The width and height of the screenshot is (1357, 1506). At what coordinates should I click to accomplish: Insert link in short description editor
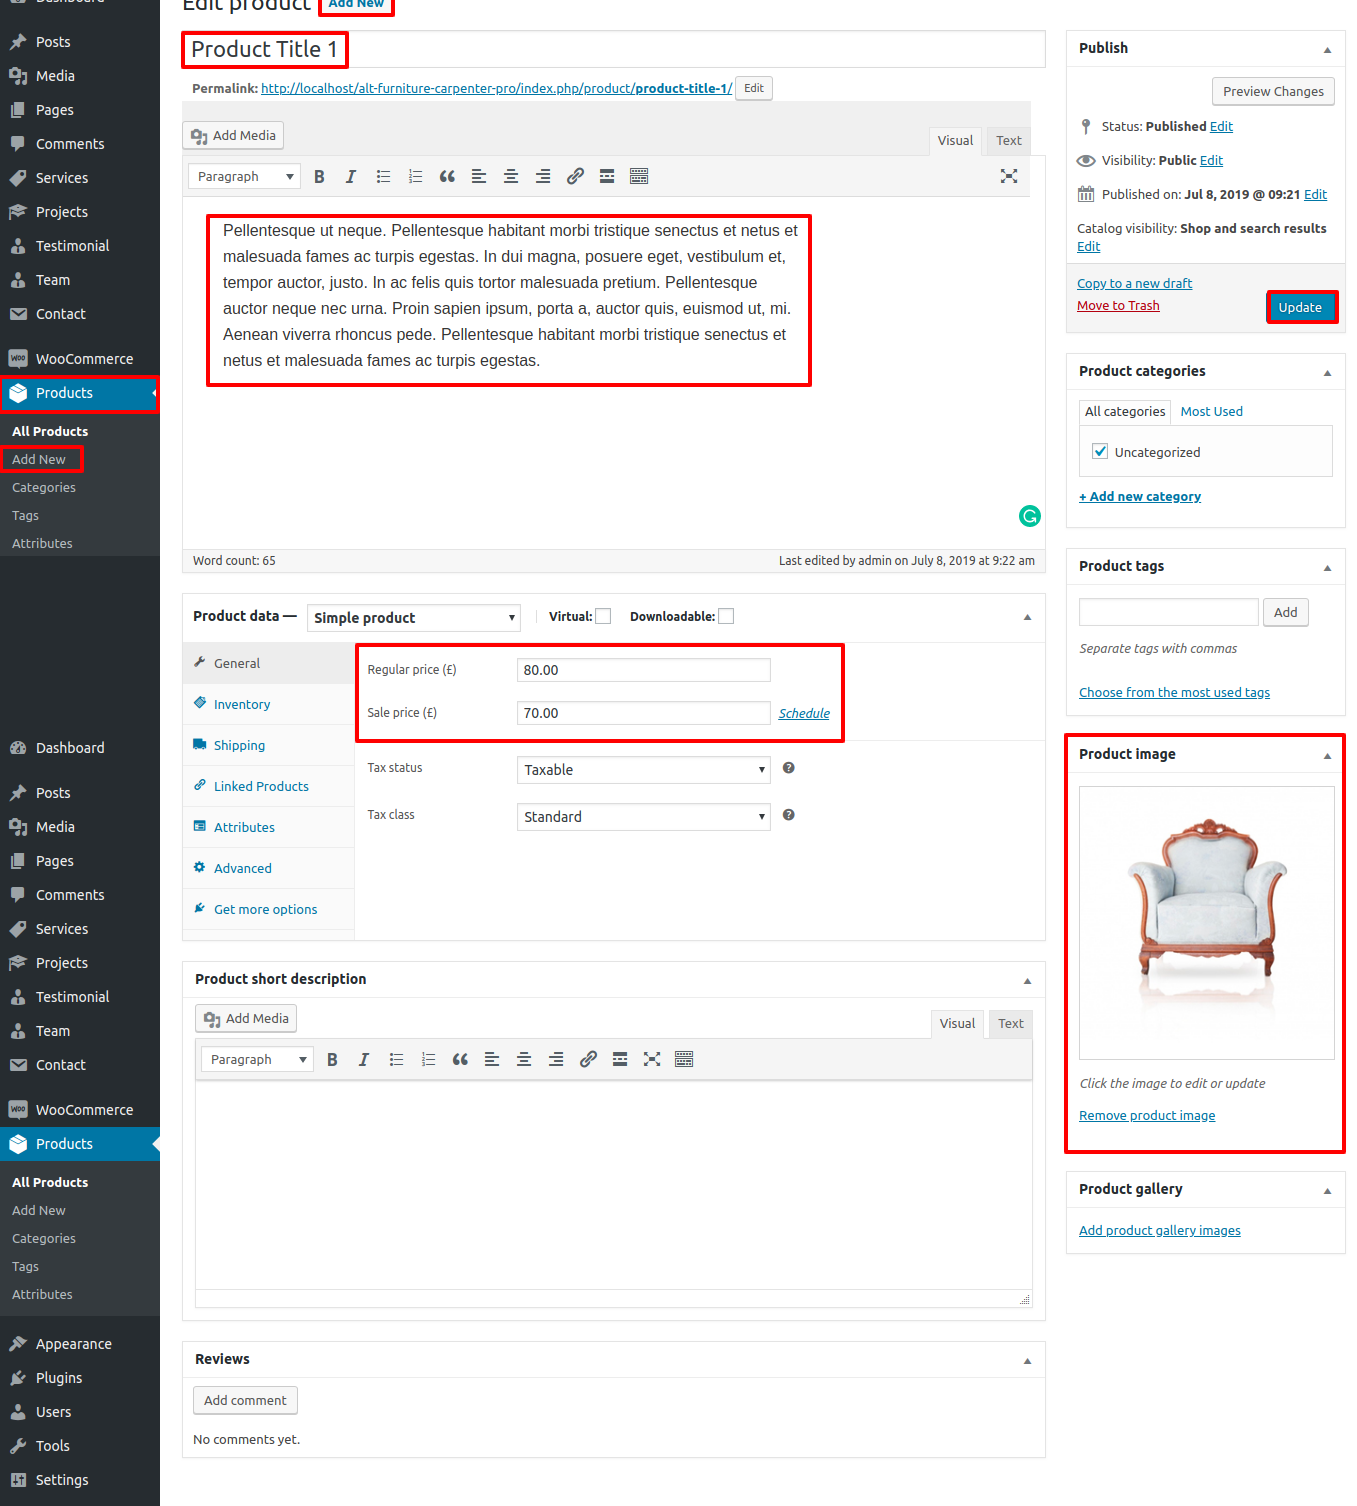[x=588, y=1060]
